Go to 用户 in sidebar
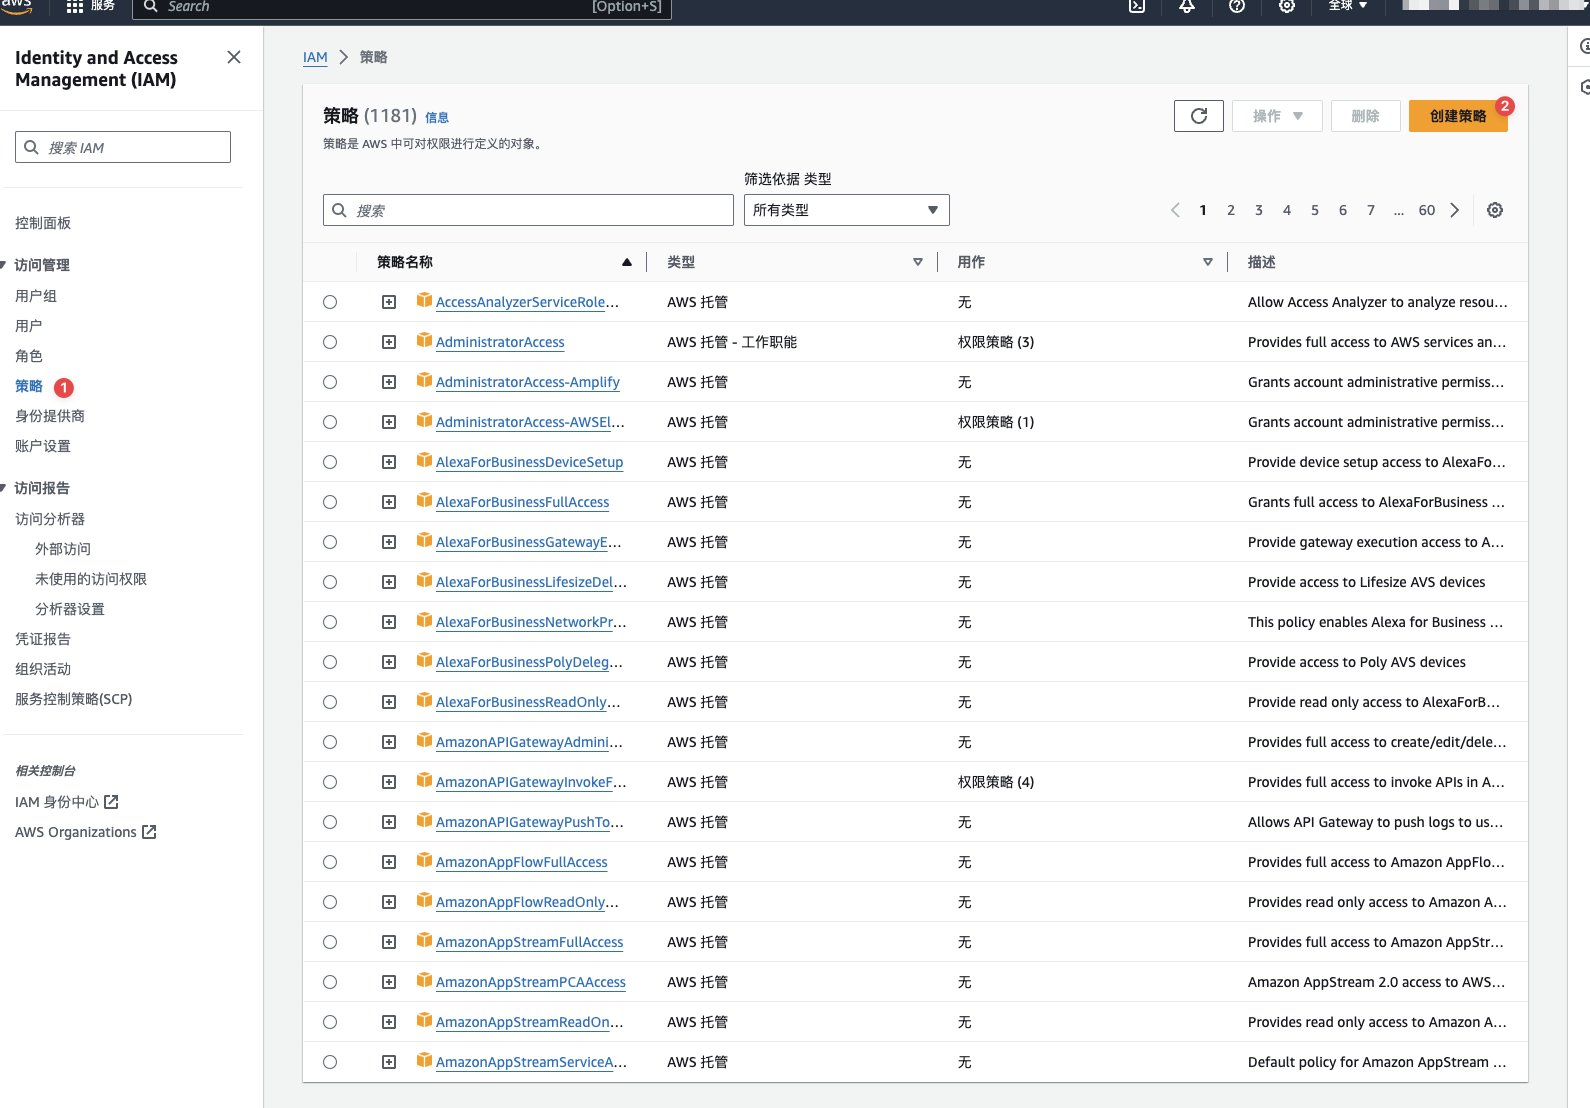Screen dimensions: 1590x1108 pyautogui.click(x=29, y=326)
